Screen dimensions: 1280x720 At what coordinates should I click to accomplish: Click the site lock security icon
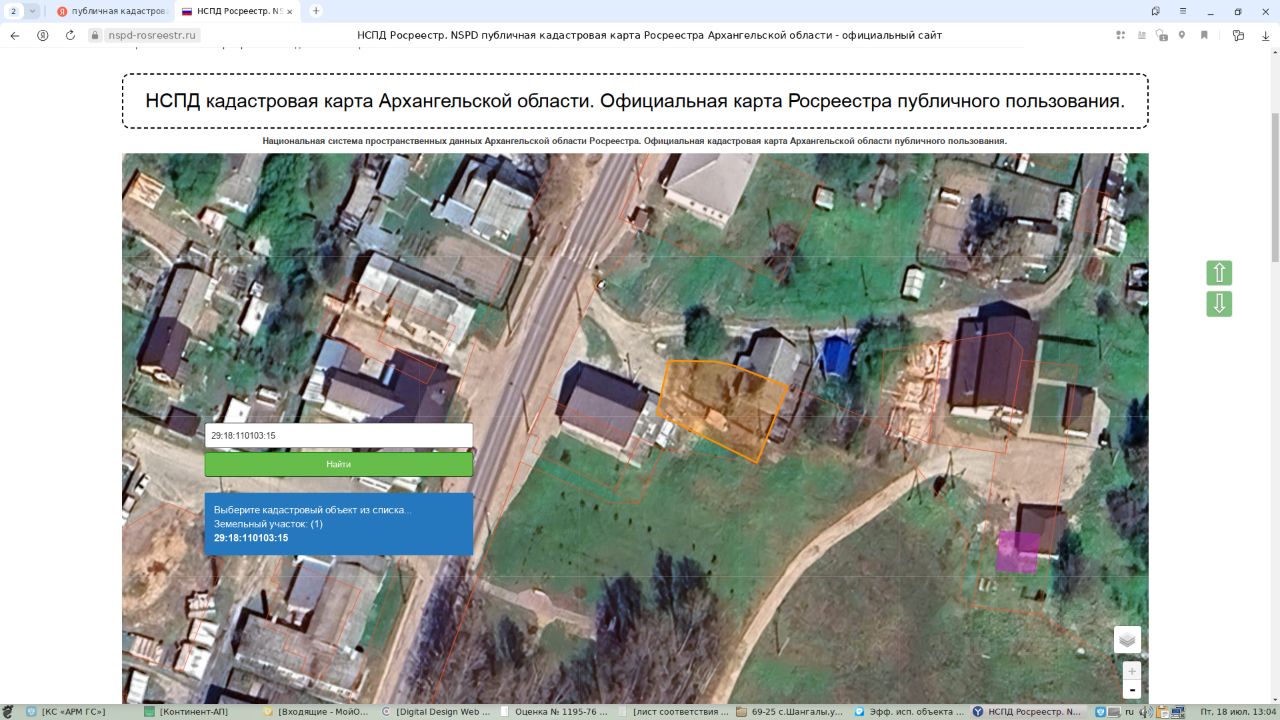[96, 35]
